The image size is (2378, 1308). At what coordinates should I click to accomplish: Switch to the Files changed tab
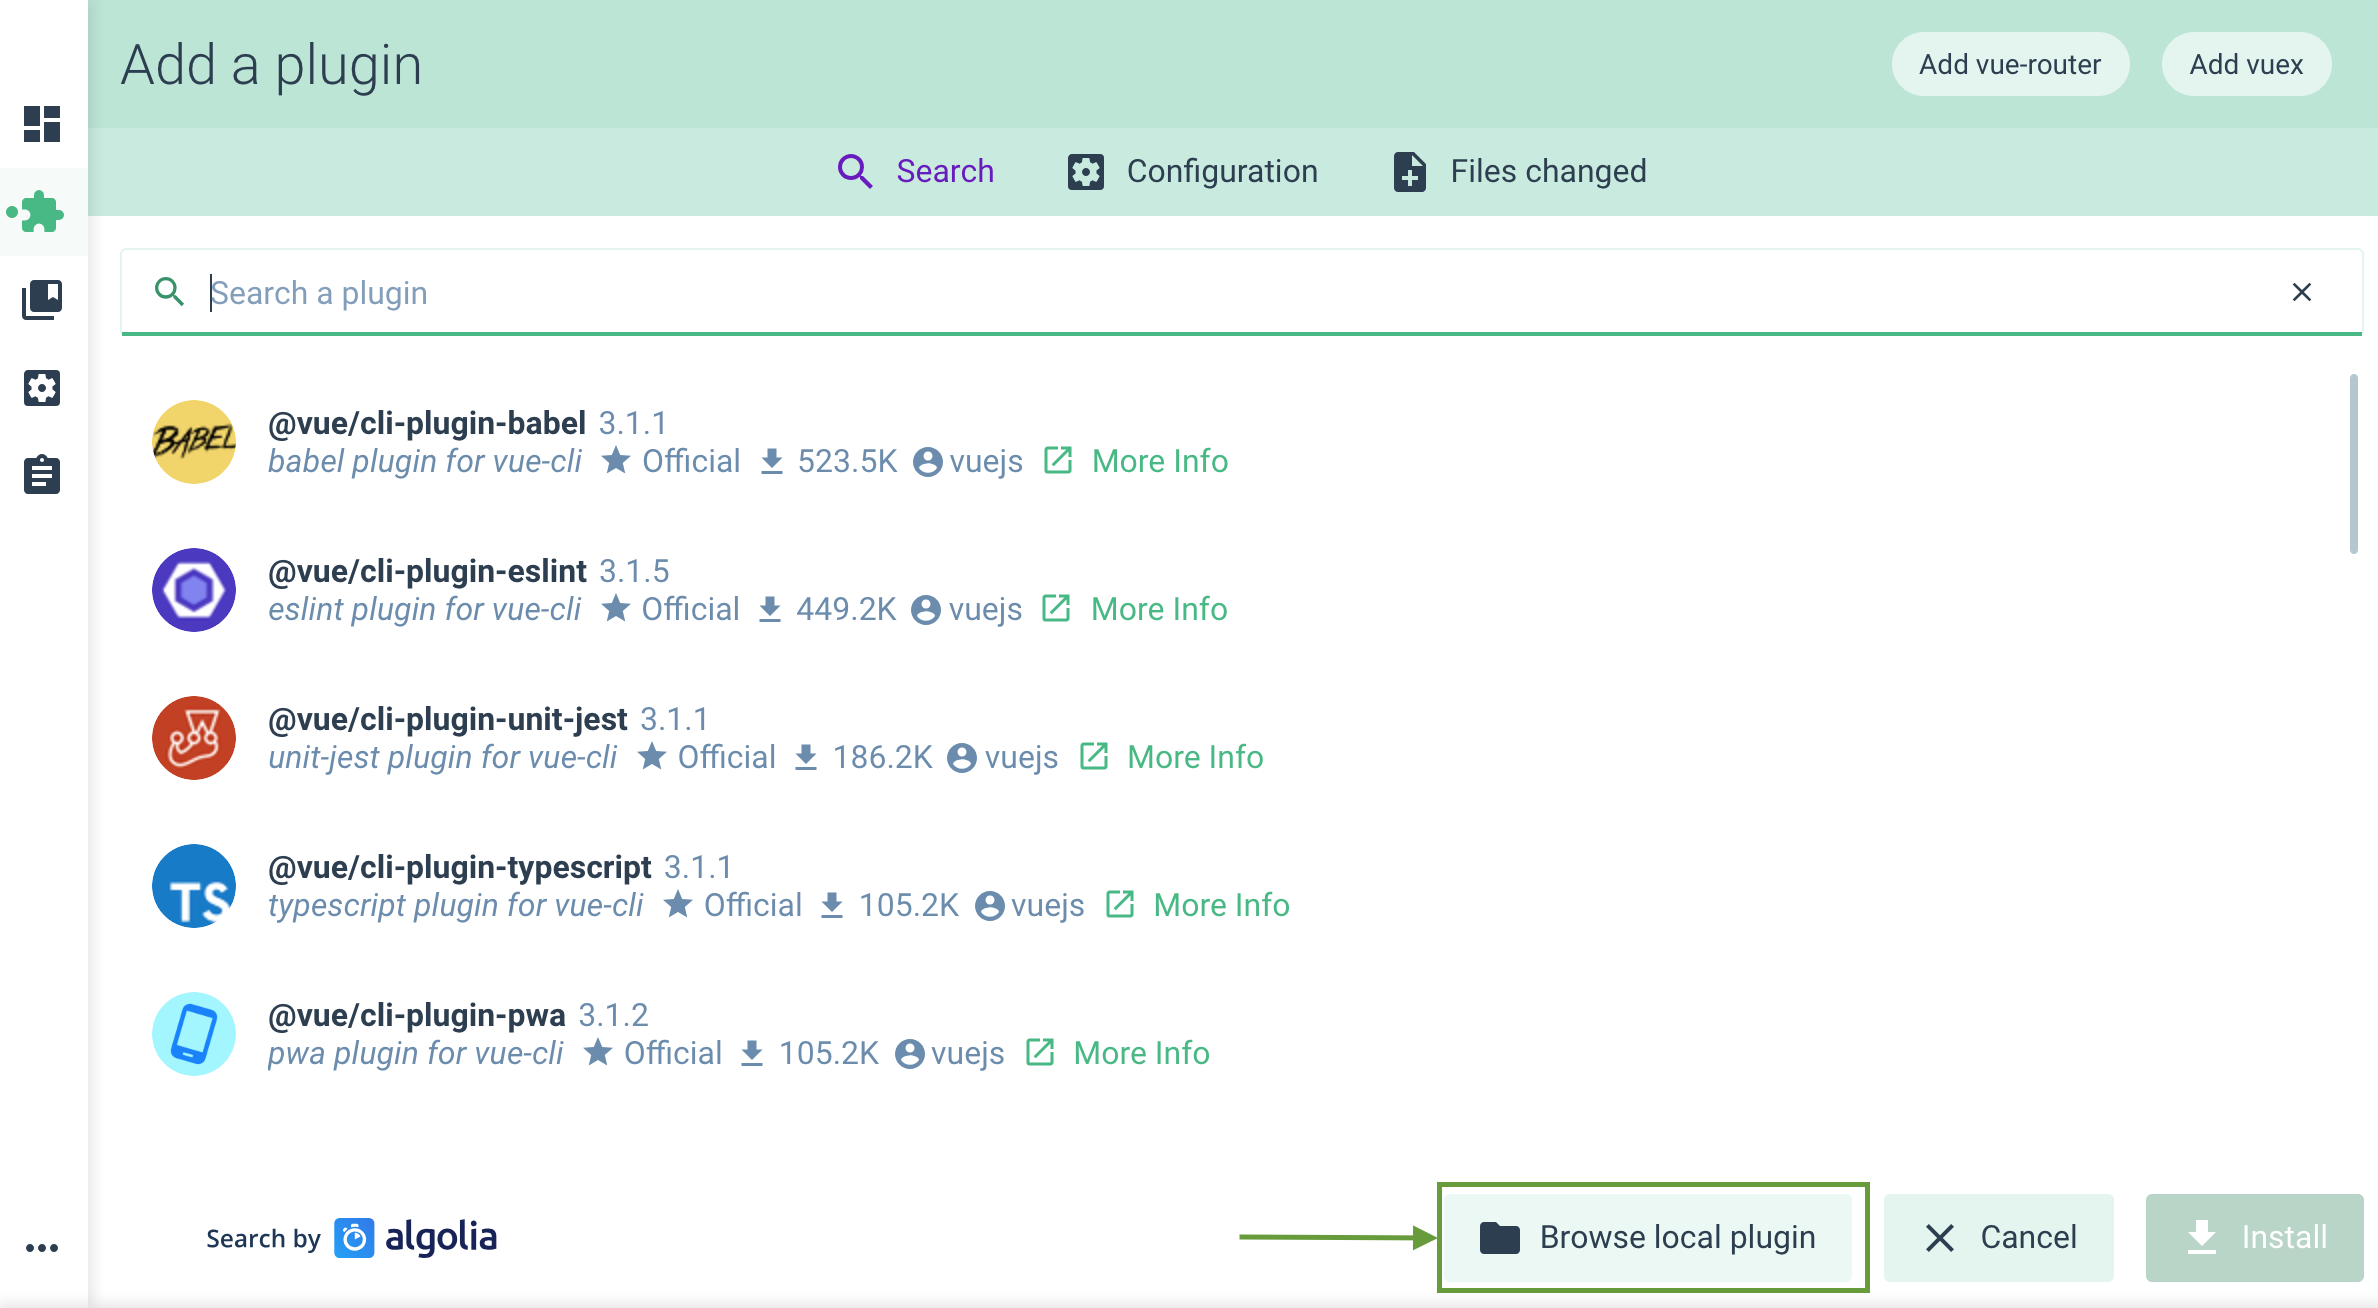(1518, 169)
